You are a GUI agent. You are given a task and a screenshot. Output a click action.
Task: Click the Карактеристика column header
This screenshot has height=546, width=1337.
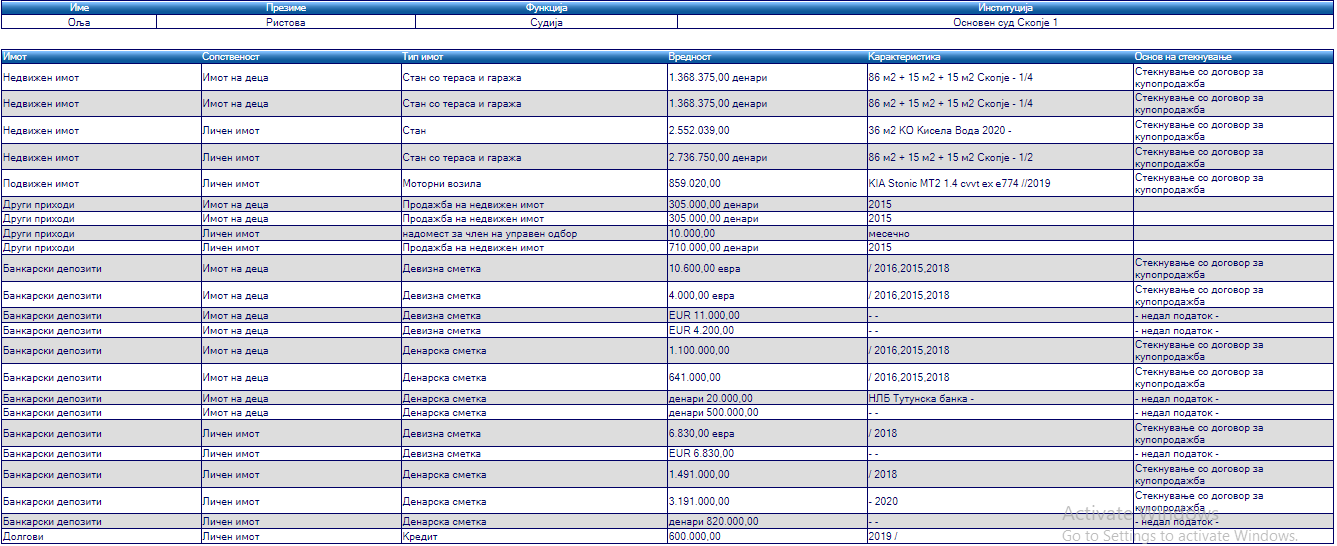tap(904, 57)
